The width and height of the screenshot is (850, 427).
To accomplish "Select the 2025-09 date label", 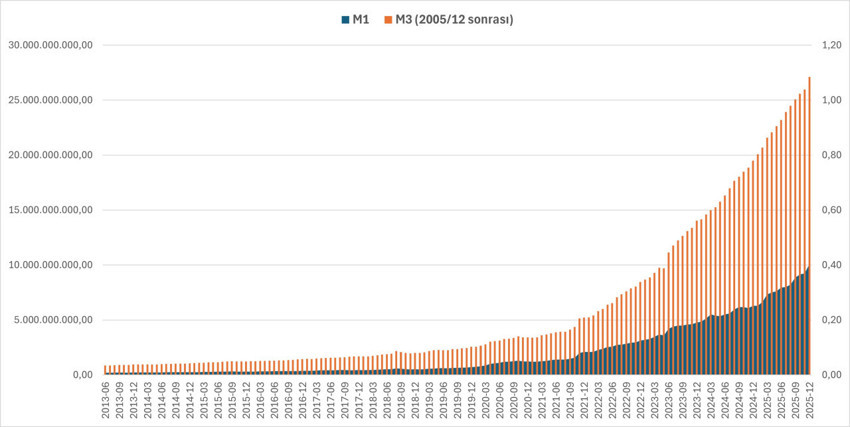I will tap(796, 399).
